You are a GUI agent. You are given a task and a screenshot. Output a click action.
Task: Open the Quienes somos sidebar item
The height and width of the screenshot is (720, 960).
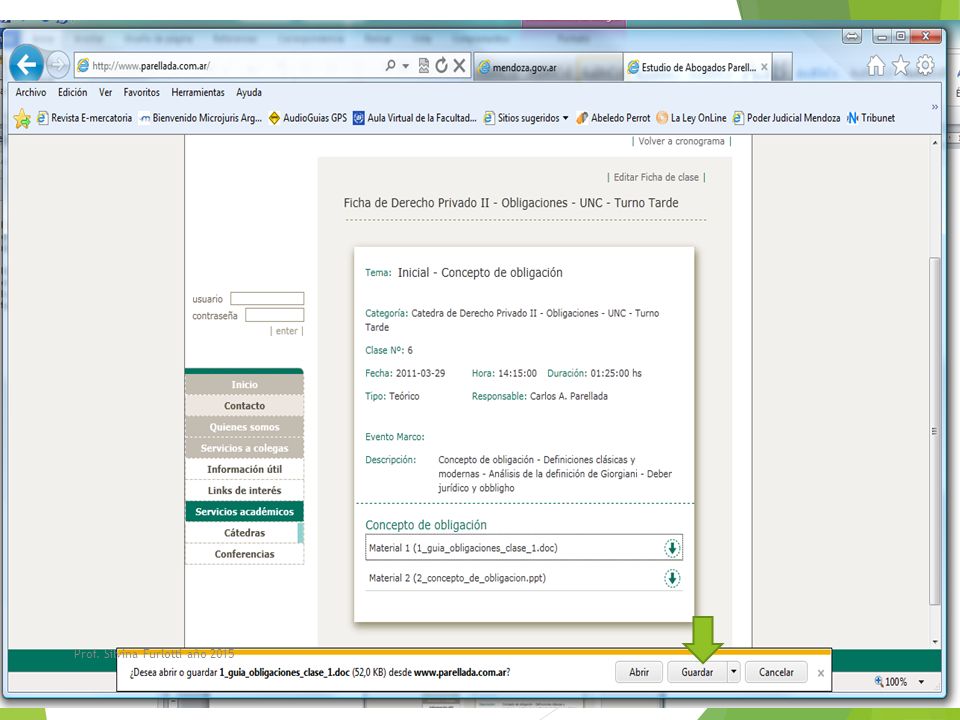point(244,427)
